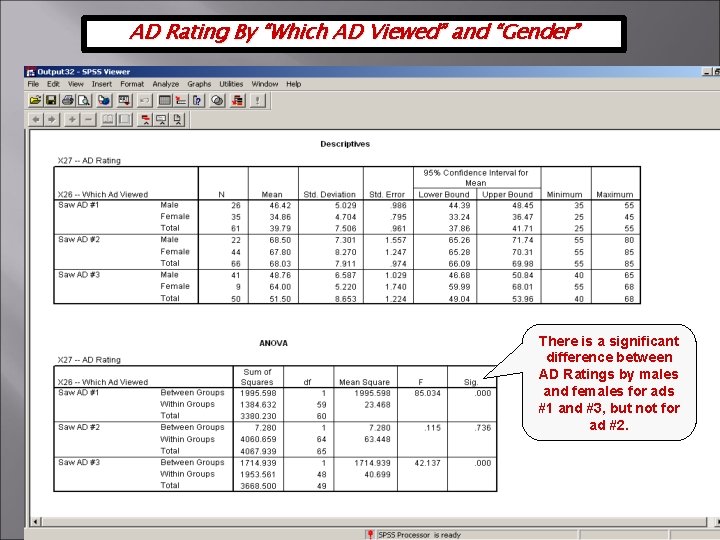Viewport: 720px width, 540px height.
Task: Click the Use Sets overlapping circles icon
Action: (x=218, y=100)
